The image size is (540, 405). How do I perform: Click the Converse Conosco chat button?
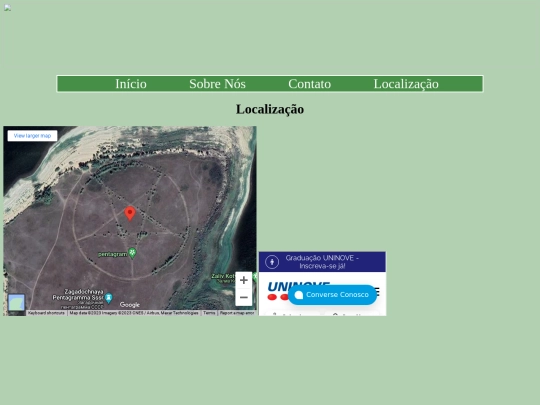332,295
